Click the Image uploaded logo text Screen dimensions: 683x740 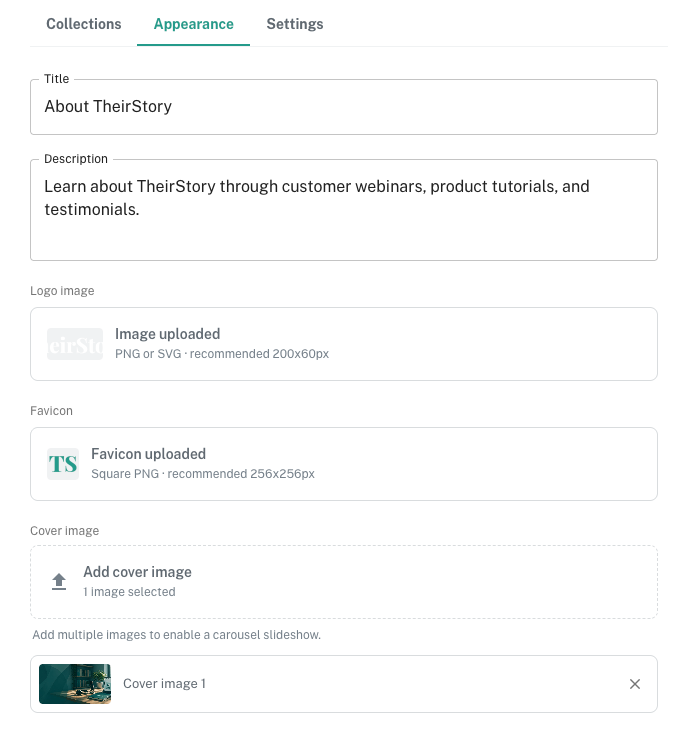click(x=168, y=334)
